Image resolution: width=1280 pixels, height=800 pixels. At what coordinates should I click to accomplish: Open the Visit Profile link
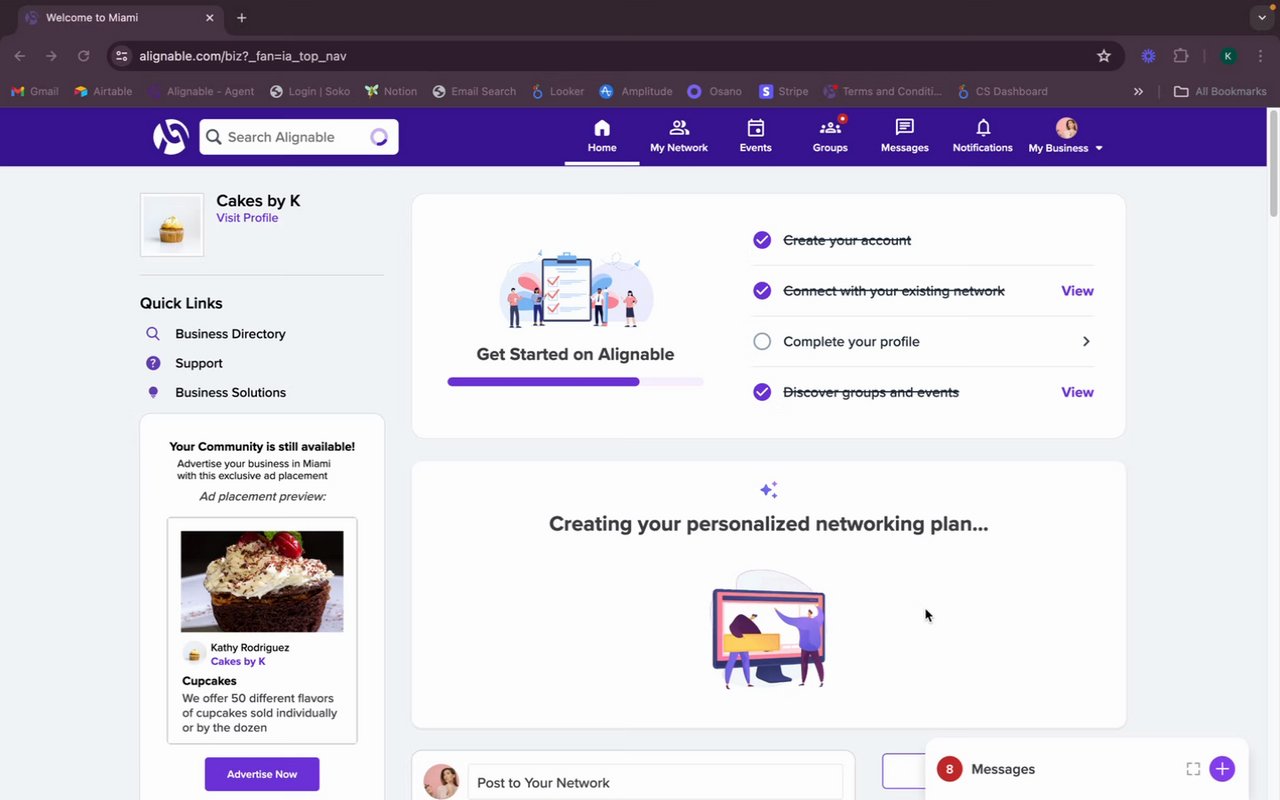[247, 218]
